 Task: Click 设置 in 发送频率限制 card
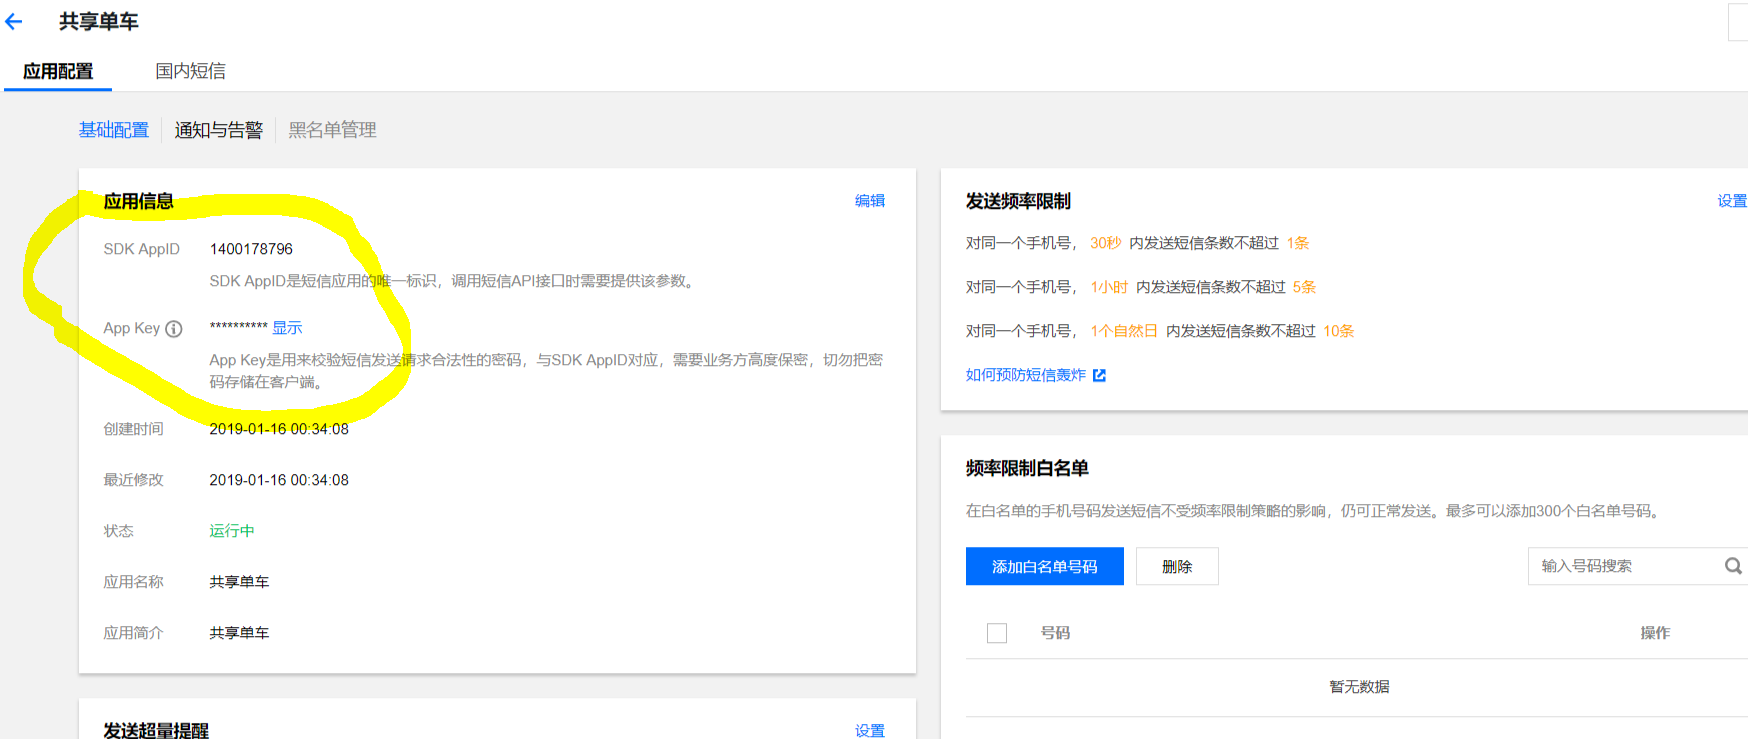click(x=1732, y=201)
